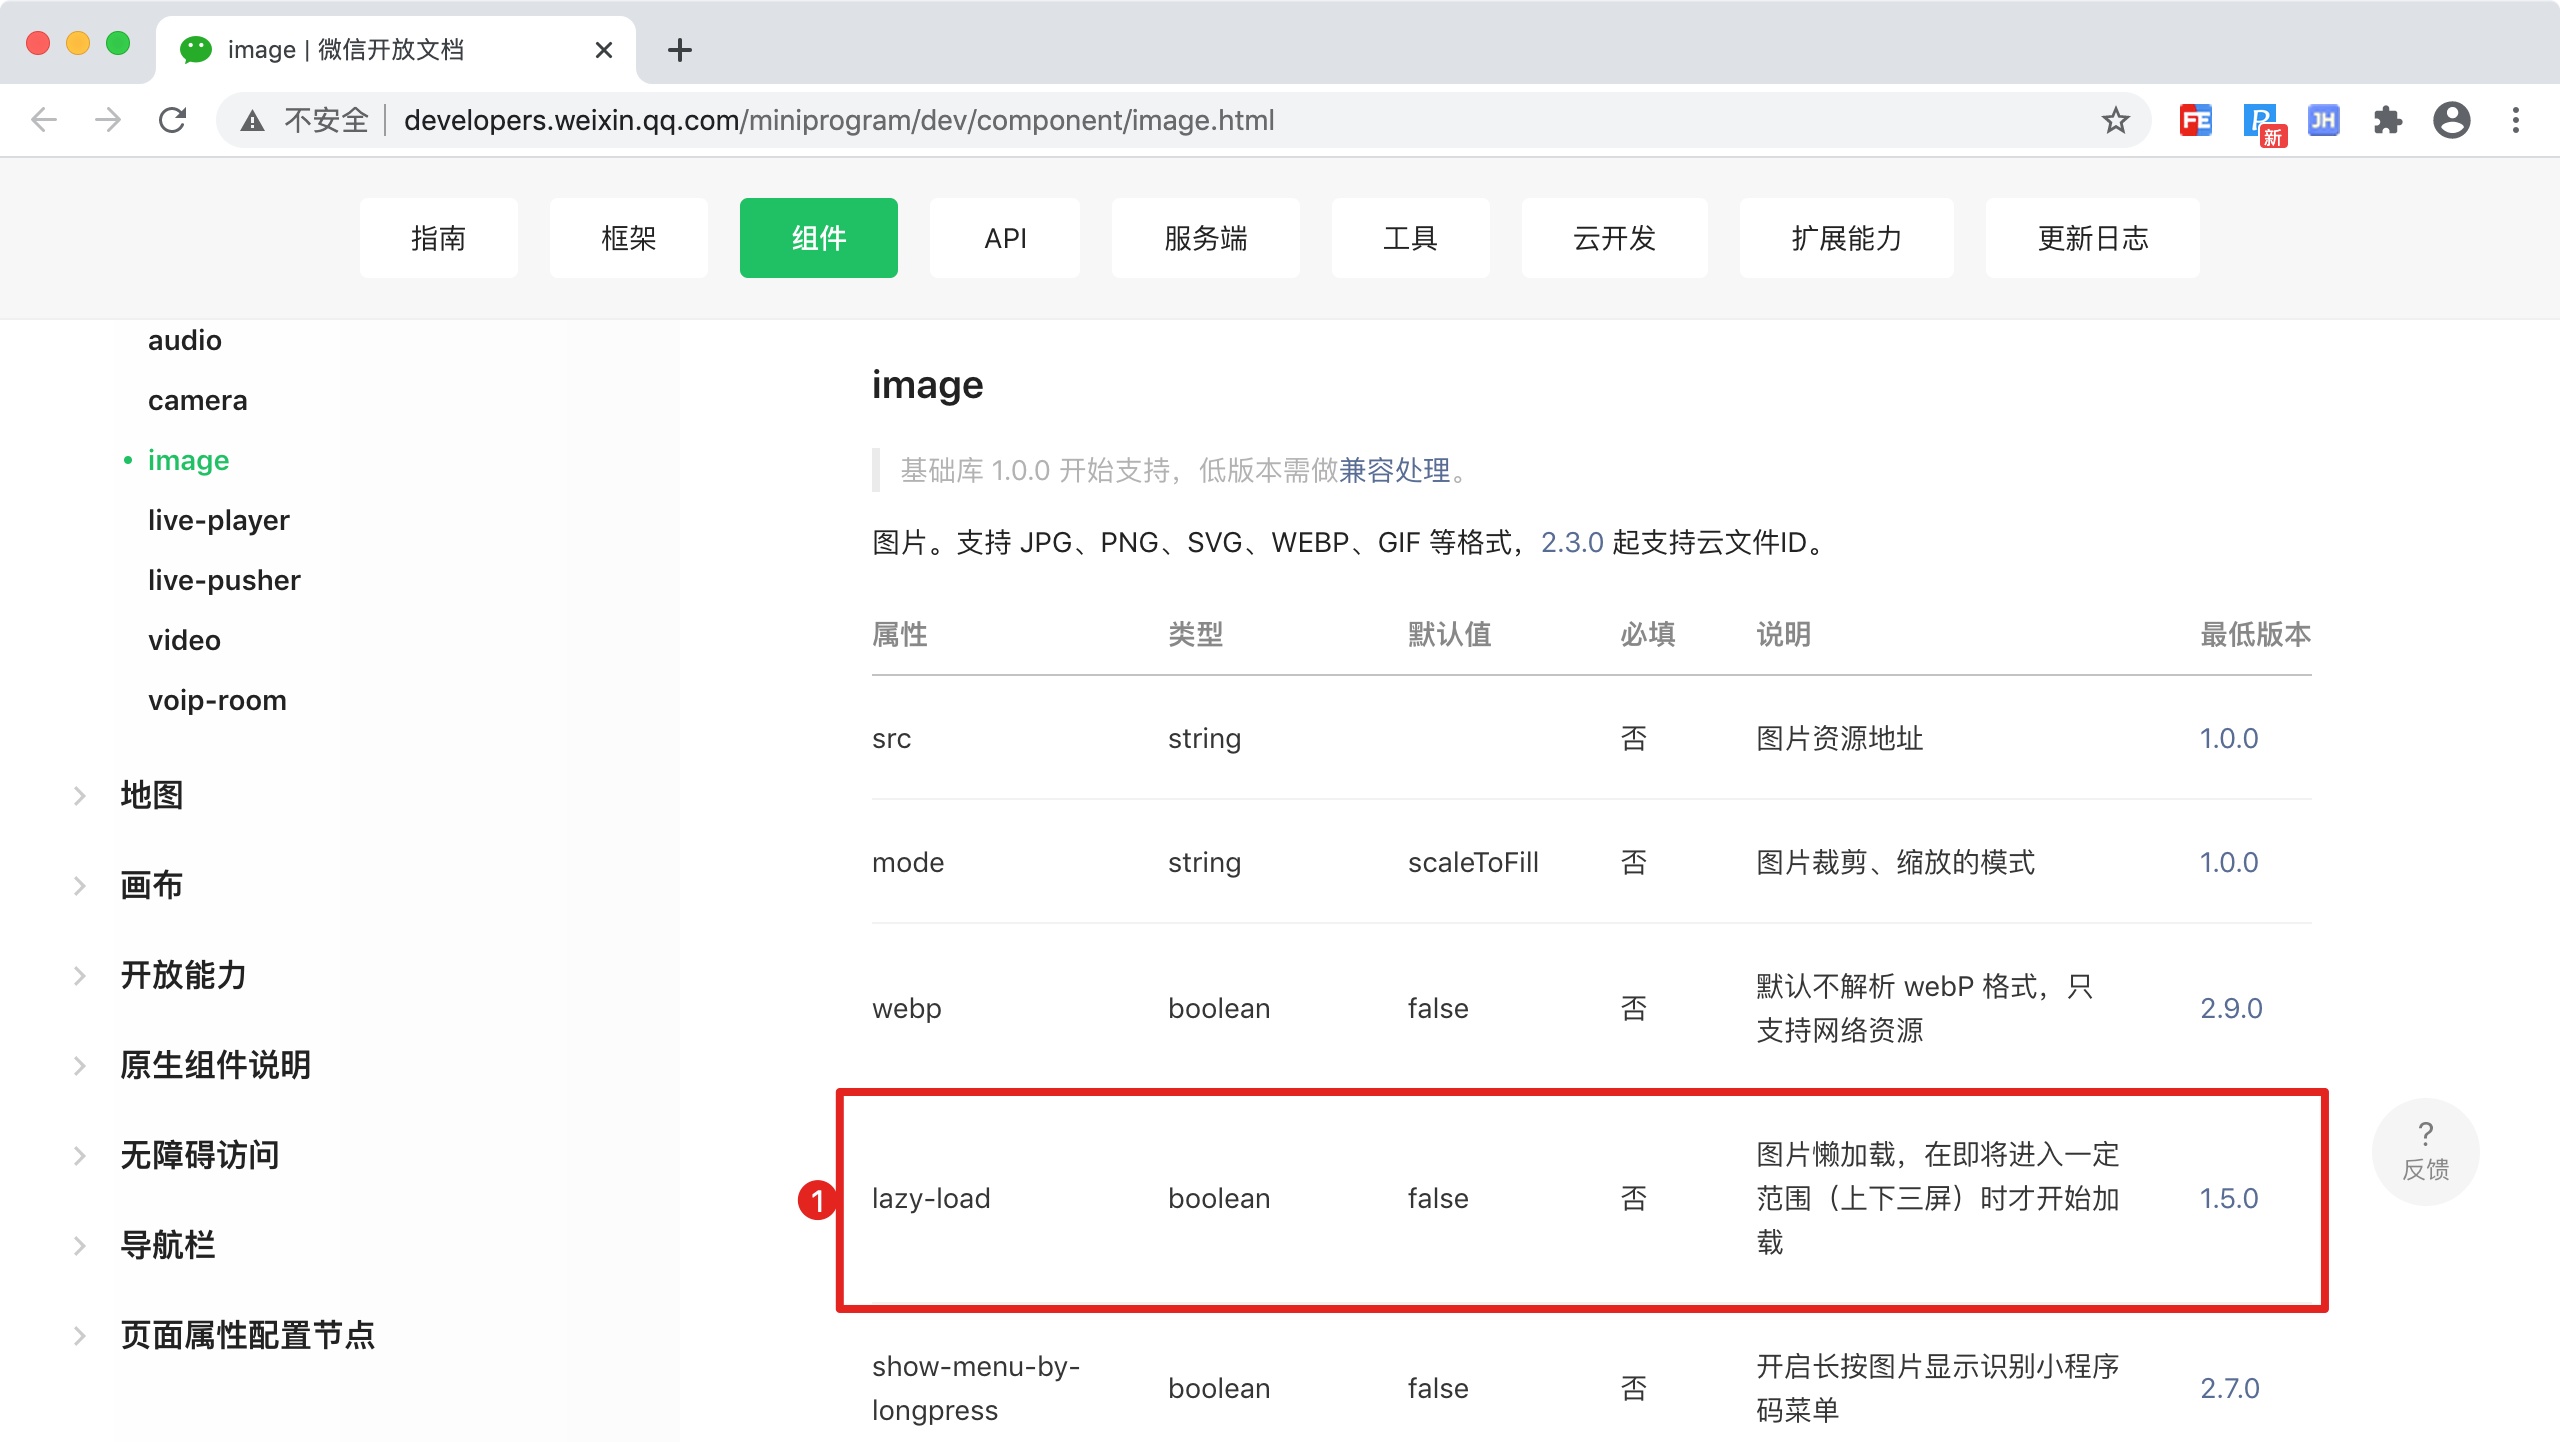Open a new browser tab

680,50
